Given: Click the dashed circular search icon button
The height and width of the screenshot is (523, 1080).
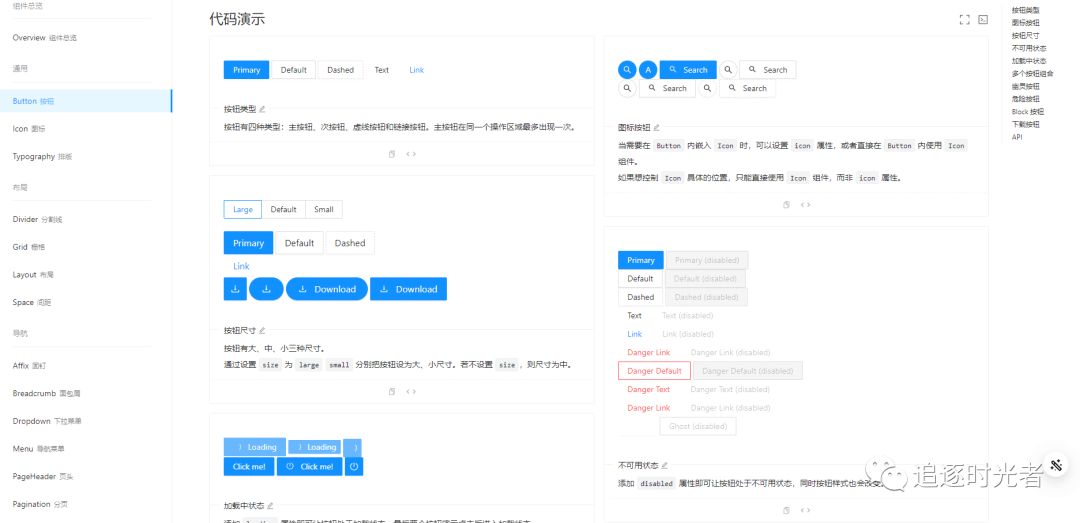Looking at the screenshot, I should point(707,88).
